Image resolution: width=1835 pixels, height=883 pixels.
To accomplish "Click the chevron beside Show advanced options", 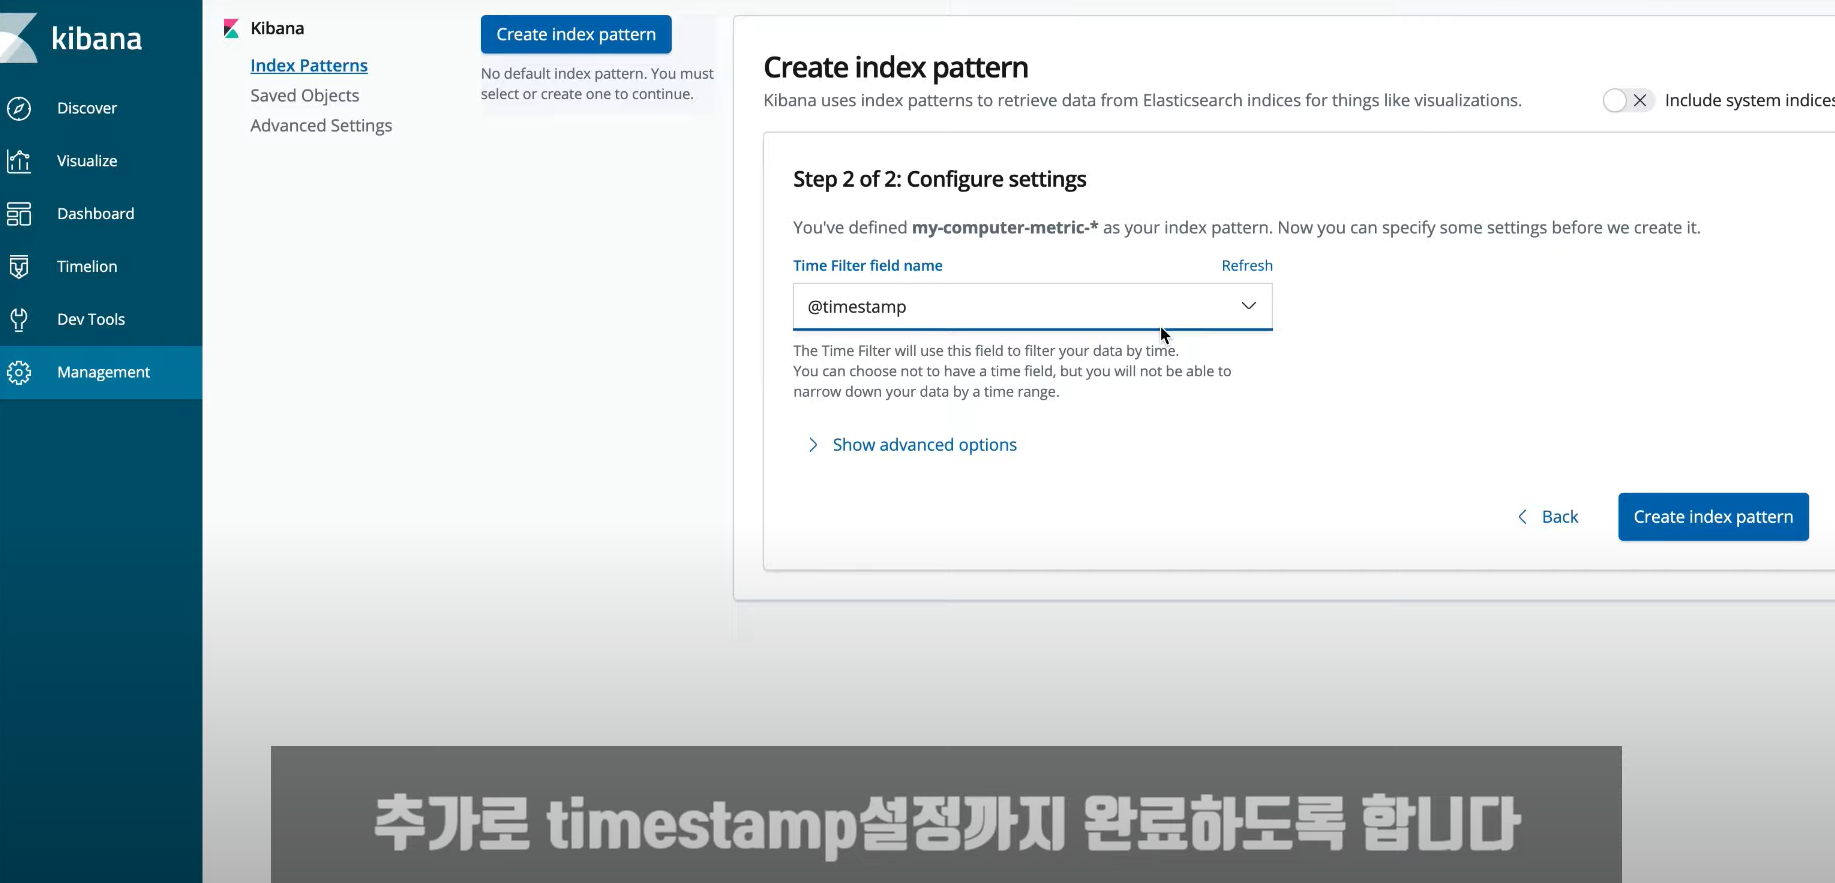I will click(x=813, y=445).
